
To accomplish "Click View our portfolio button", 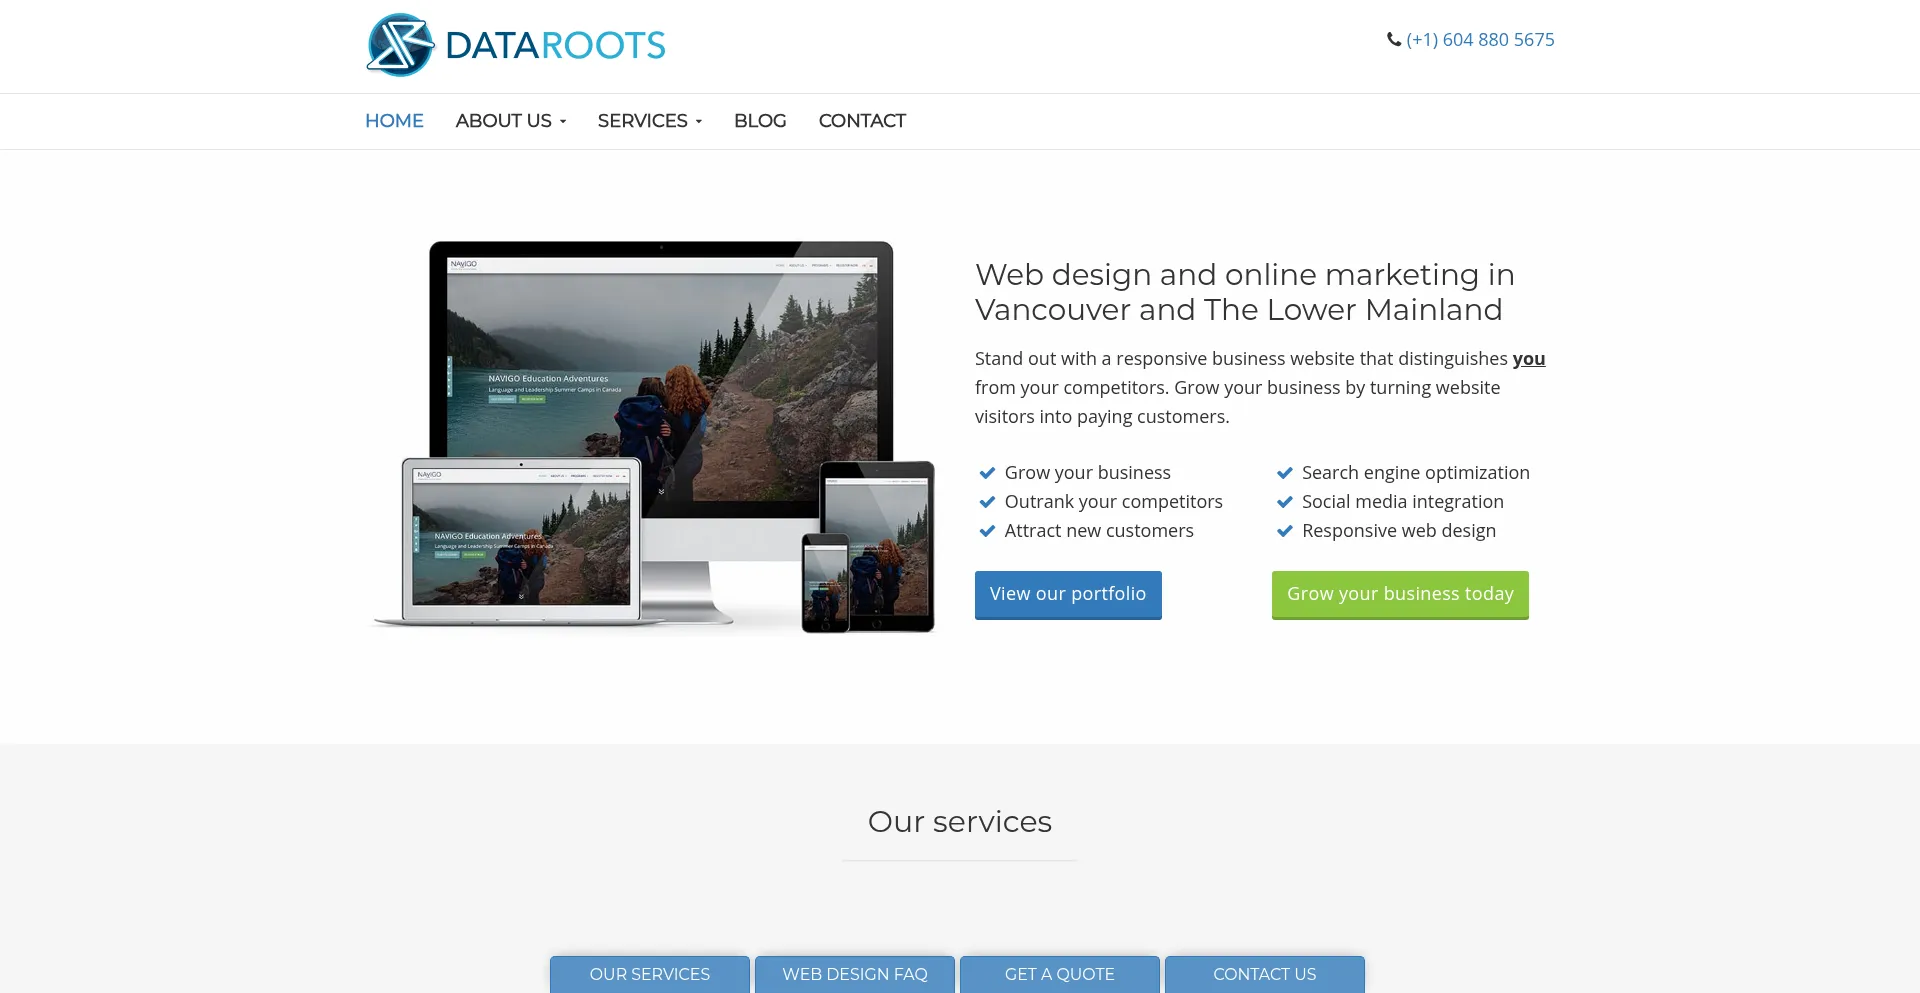I will click(x=1068, y=595).
